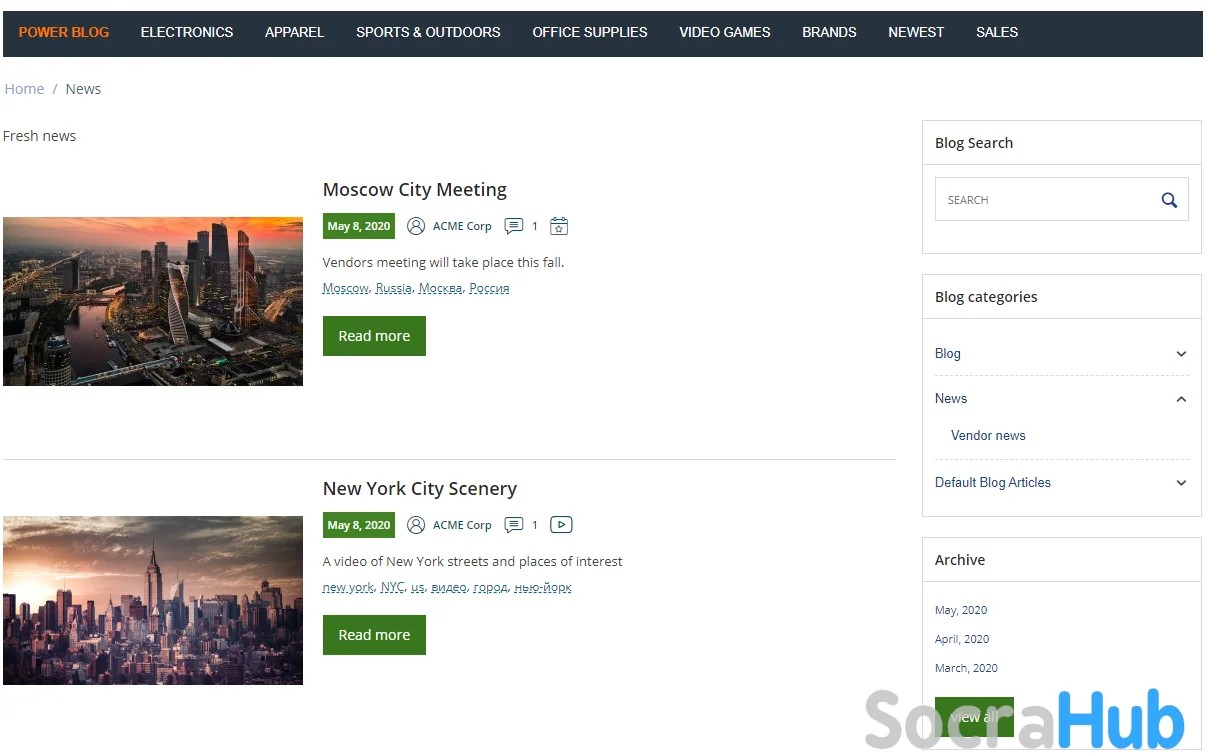Collapse the News category chevron
Screen dimensions: 1207x754
tap(1181, 399)
